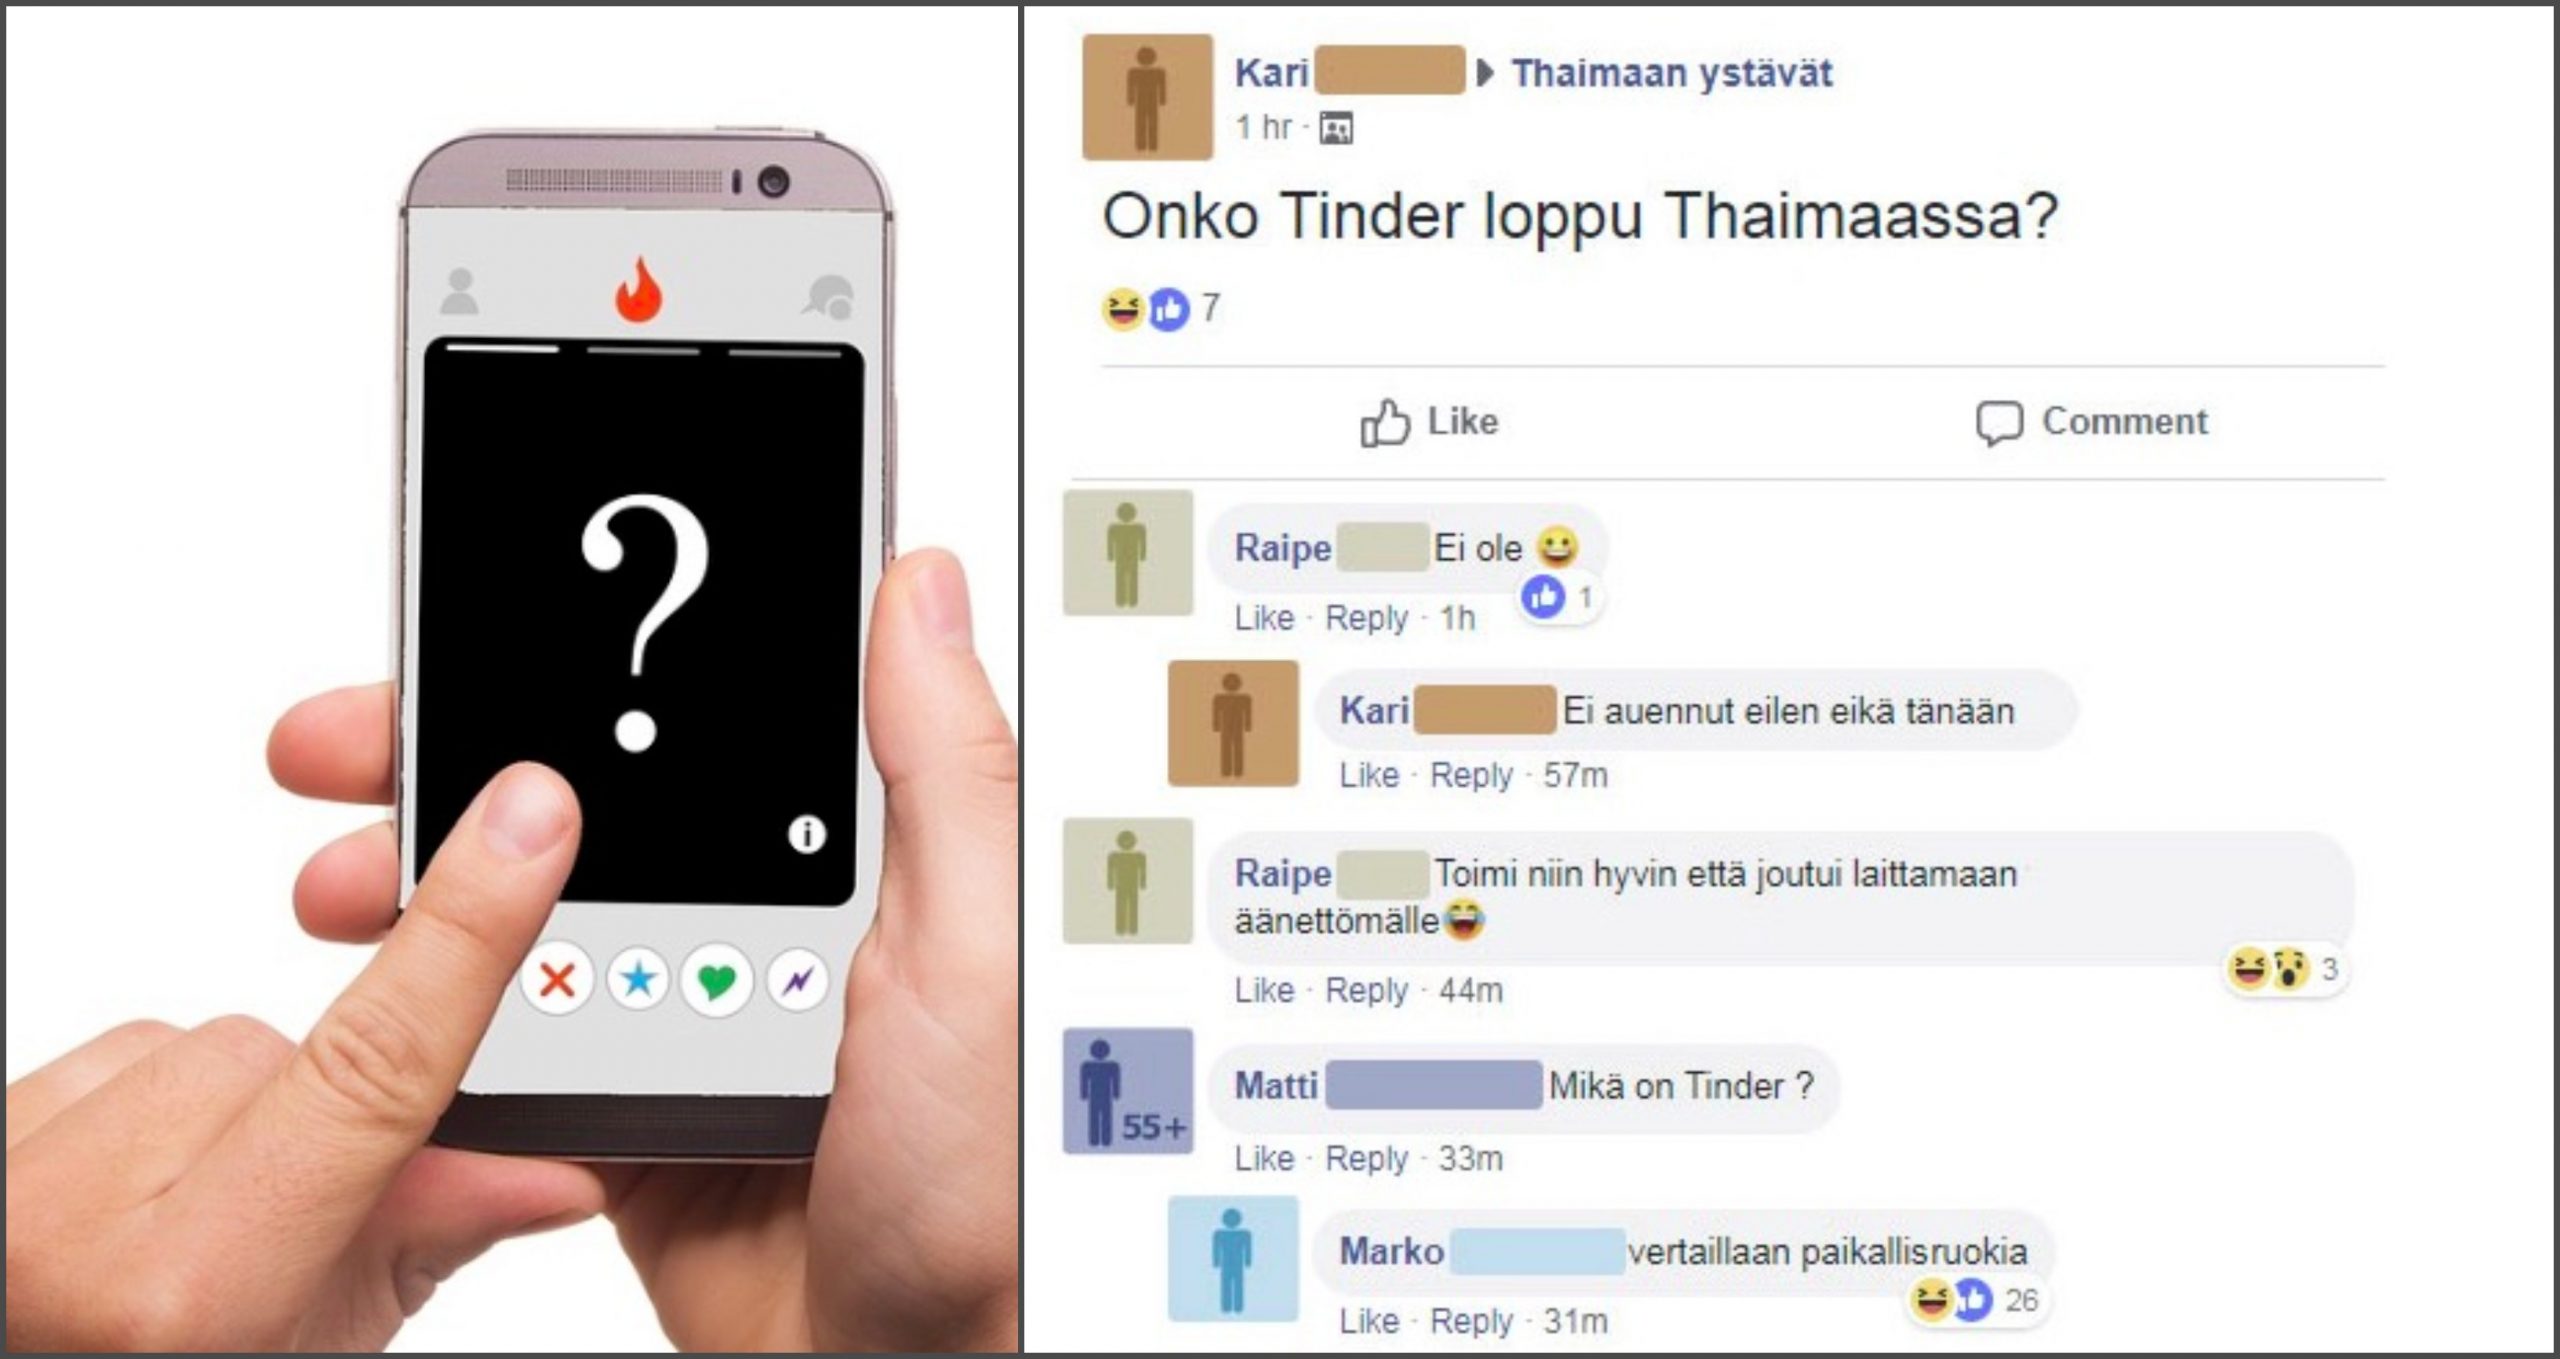This screenshot has width=2560, height=1359.
Task: Like the post with thumbs-up button
Action: [x=1429, y=422]
